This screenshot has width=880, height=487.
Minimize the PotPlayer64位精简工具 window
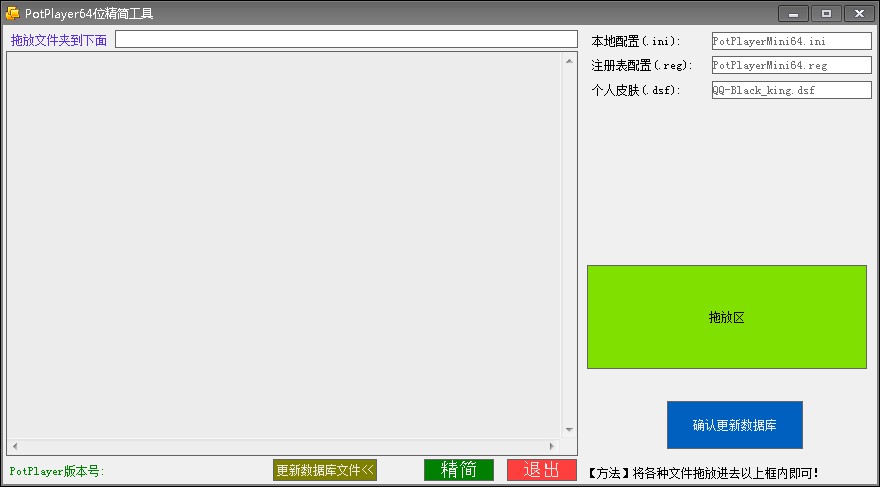[793, 13]
